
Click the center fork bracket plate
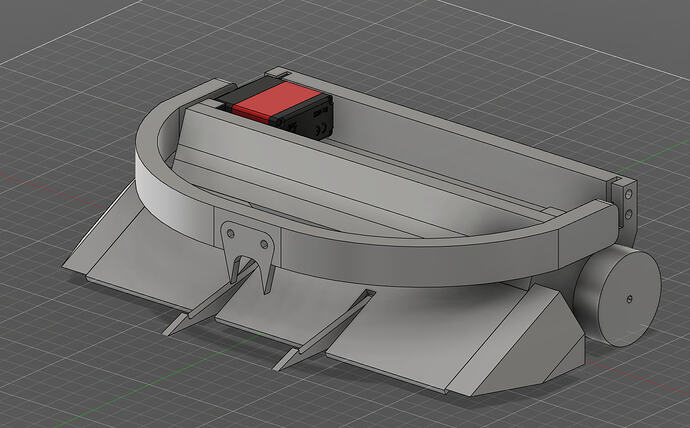pos(247,242)
